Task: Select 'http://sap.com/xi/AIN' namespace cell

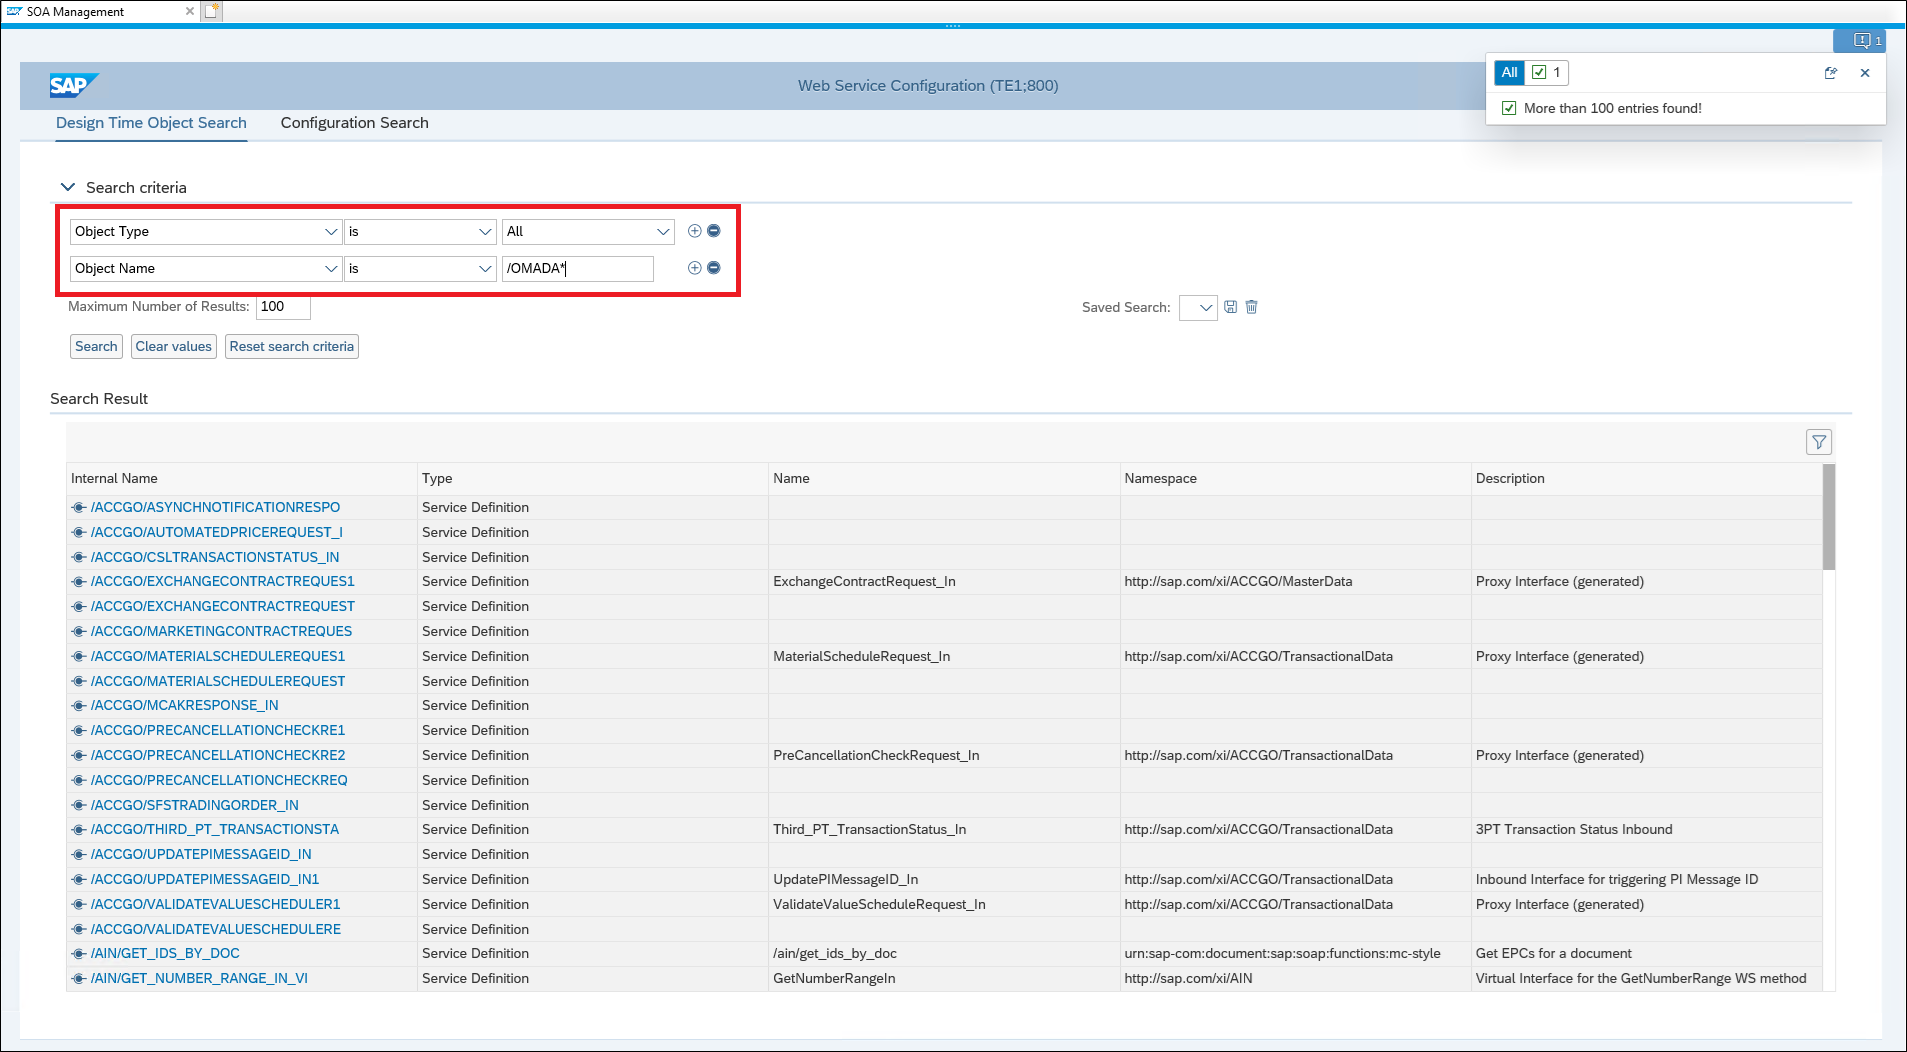Action: 1188,978
